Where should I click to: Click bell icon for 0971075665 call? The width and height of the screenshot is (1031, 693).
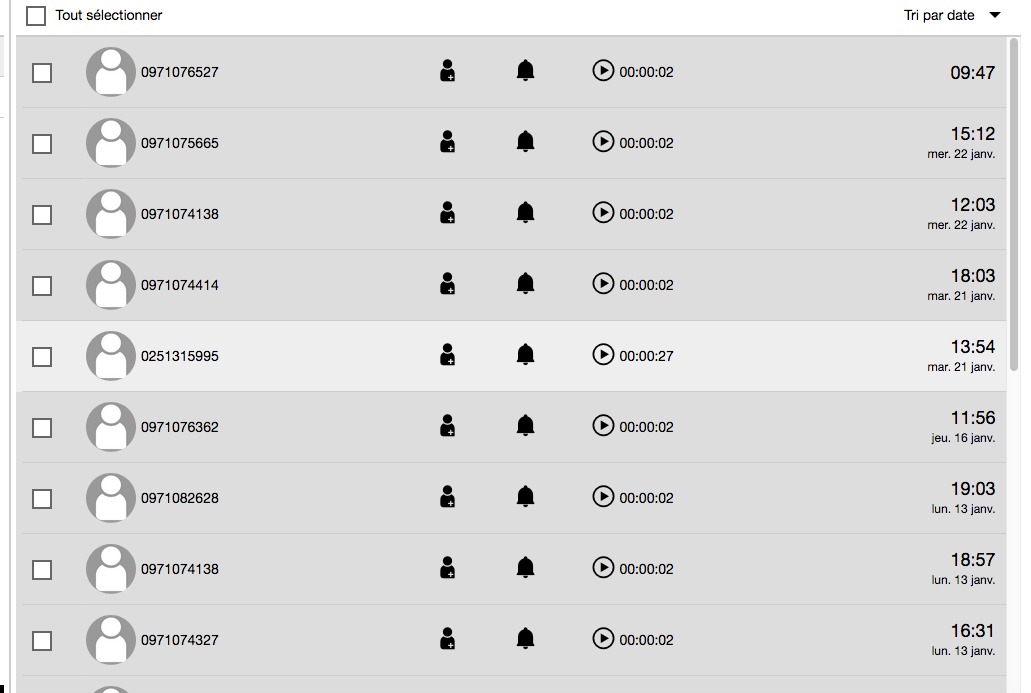[x=525, y=141]
